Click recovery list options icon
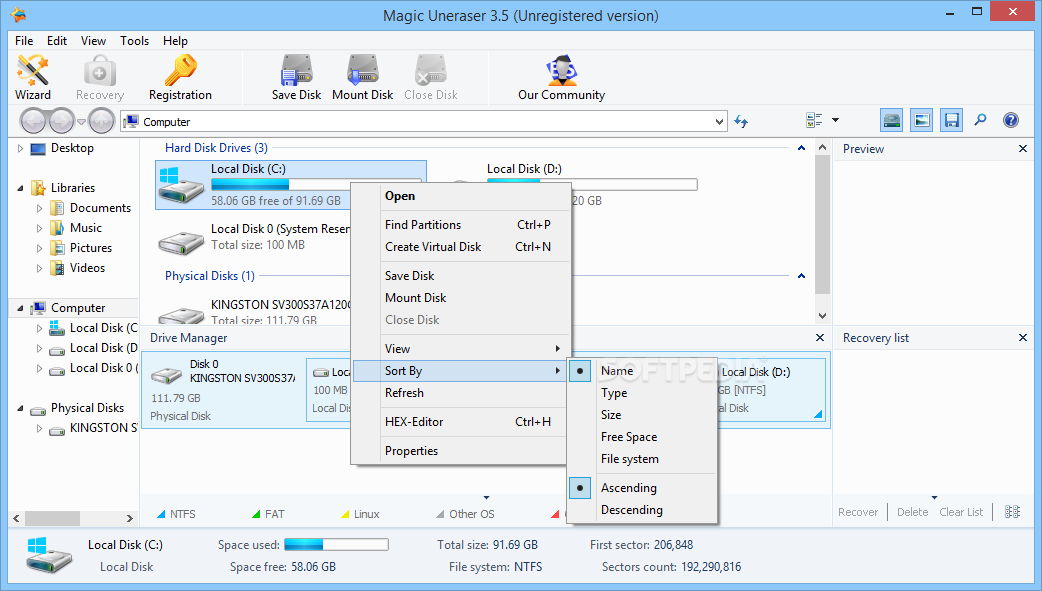This screenshot has height=591, width=1042. (x=1012, y=512)
